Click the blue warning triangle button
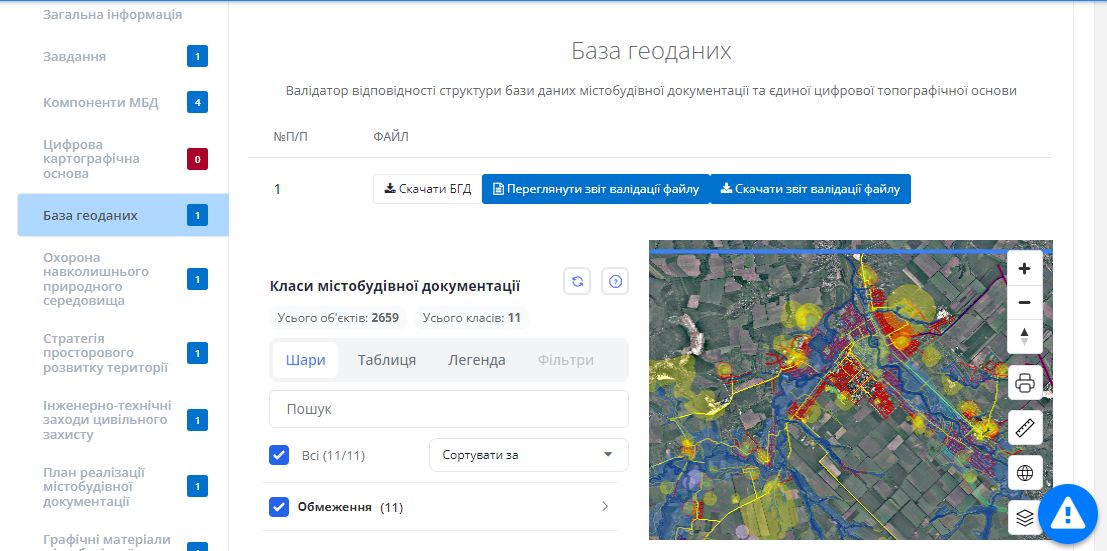Image resolution: width=1107 pixels, height=551 pixels. (x=1068, y=514)
